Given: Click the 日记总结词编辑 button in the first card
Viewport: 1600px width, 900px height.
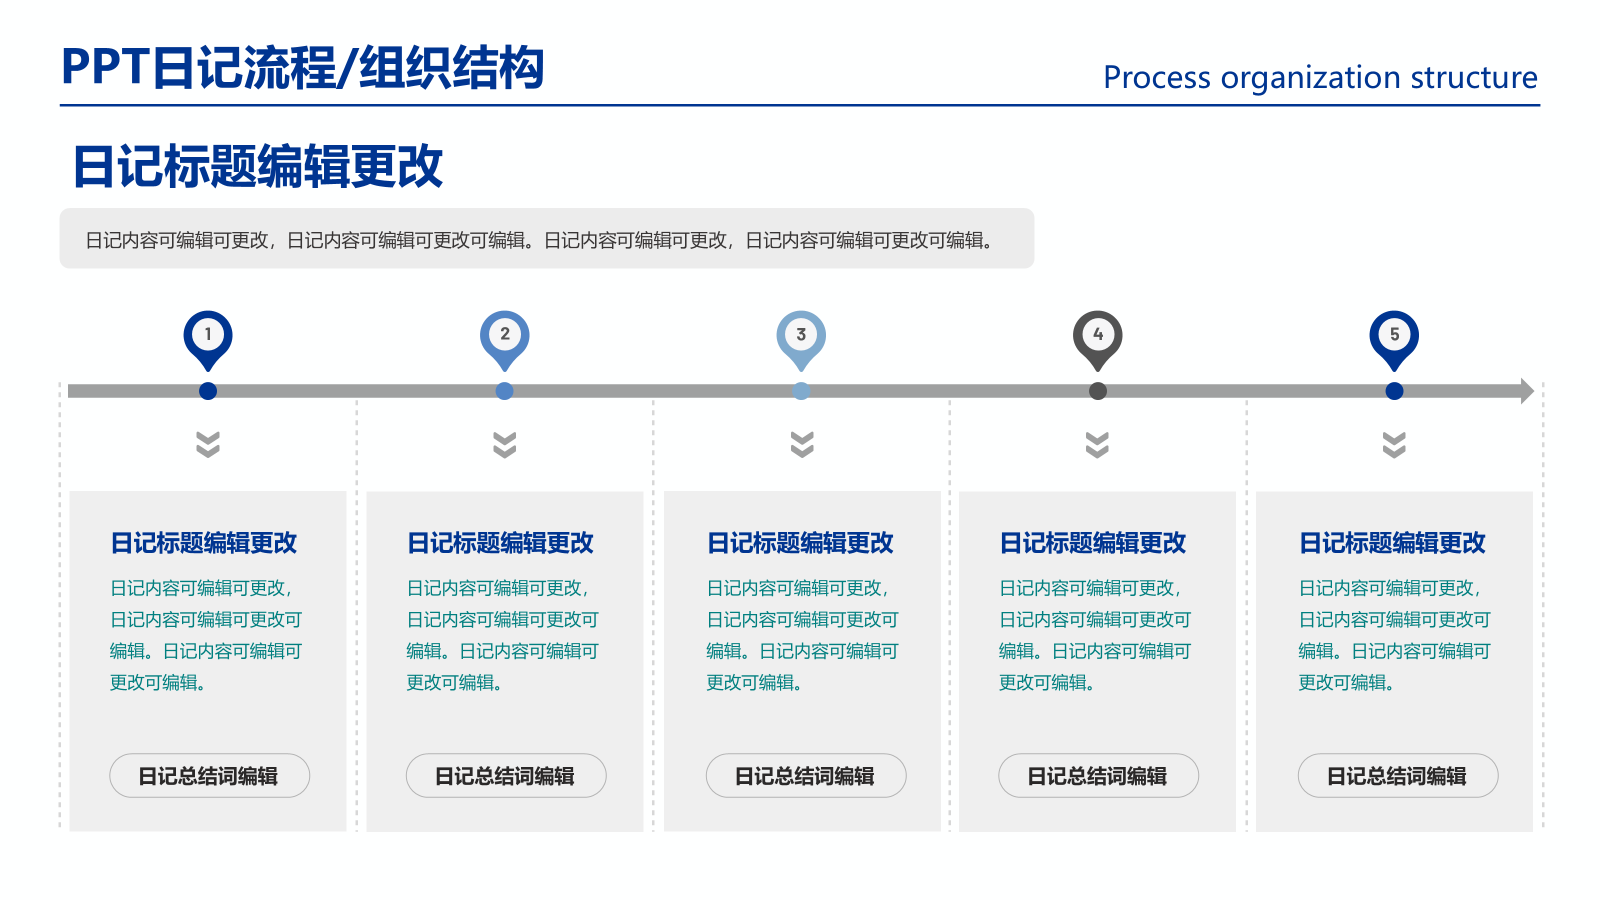Looking at the screenshot, I should (209, 775).
